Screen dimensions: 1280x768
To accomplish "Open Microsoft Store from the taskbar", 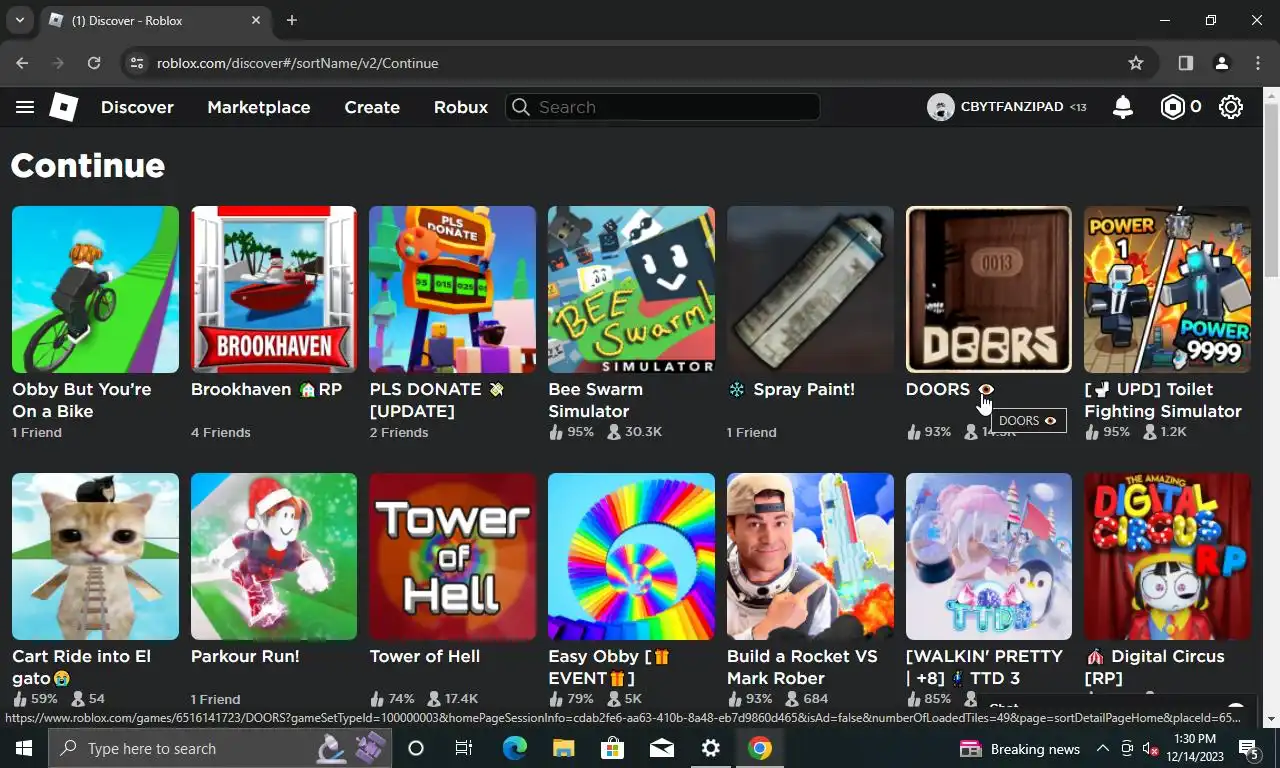I will [x=612, y=748].
